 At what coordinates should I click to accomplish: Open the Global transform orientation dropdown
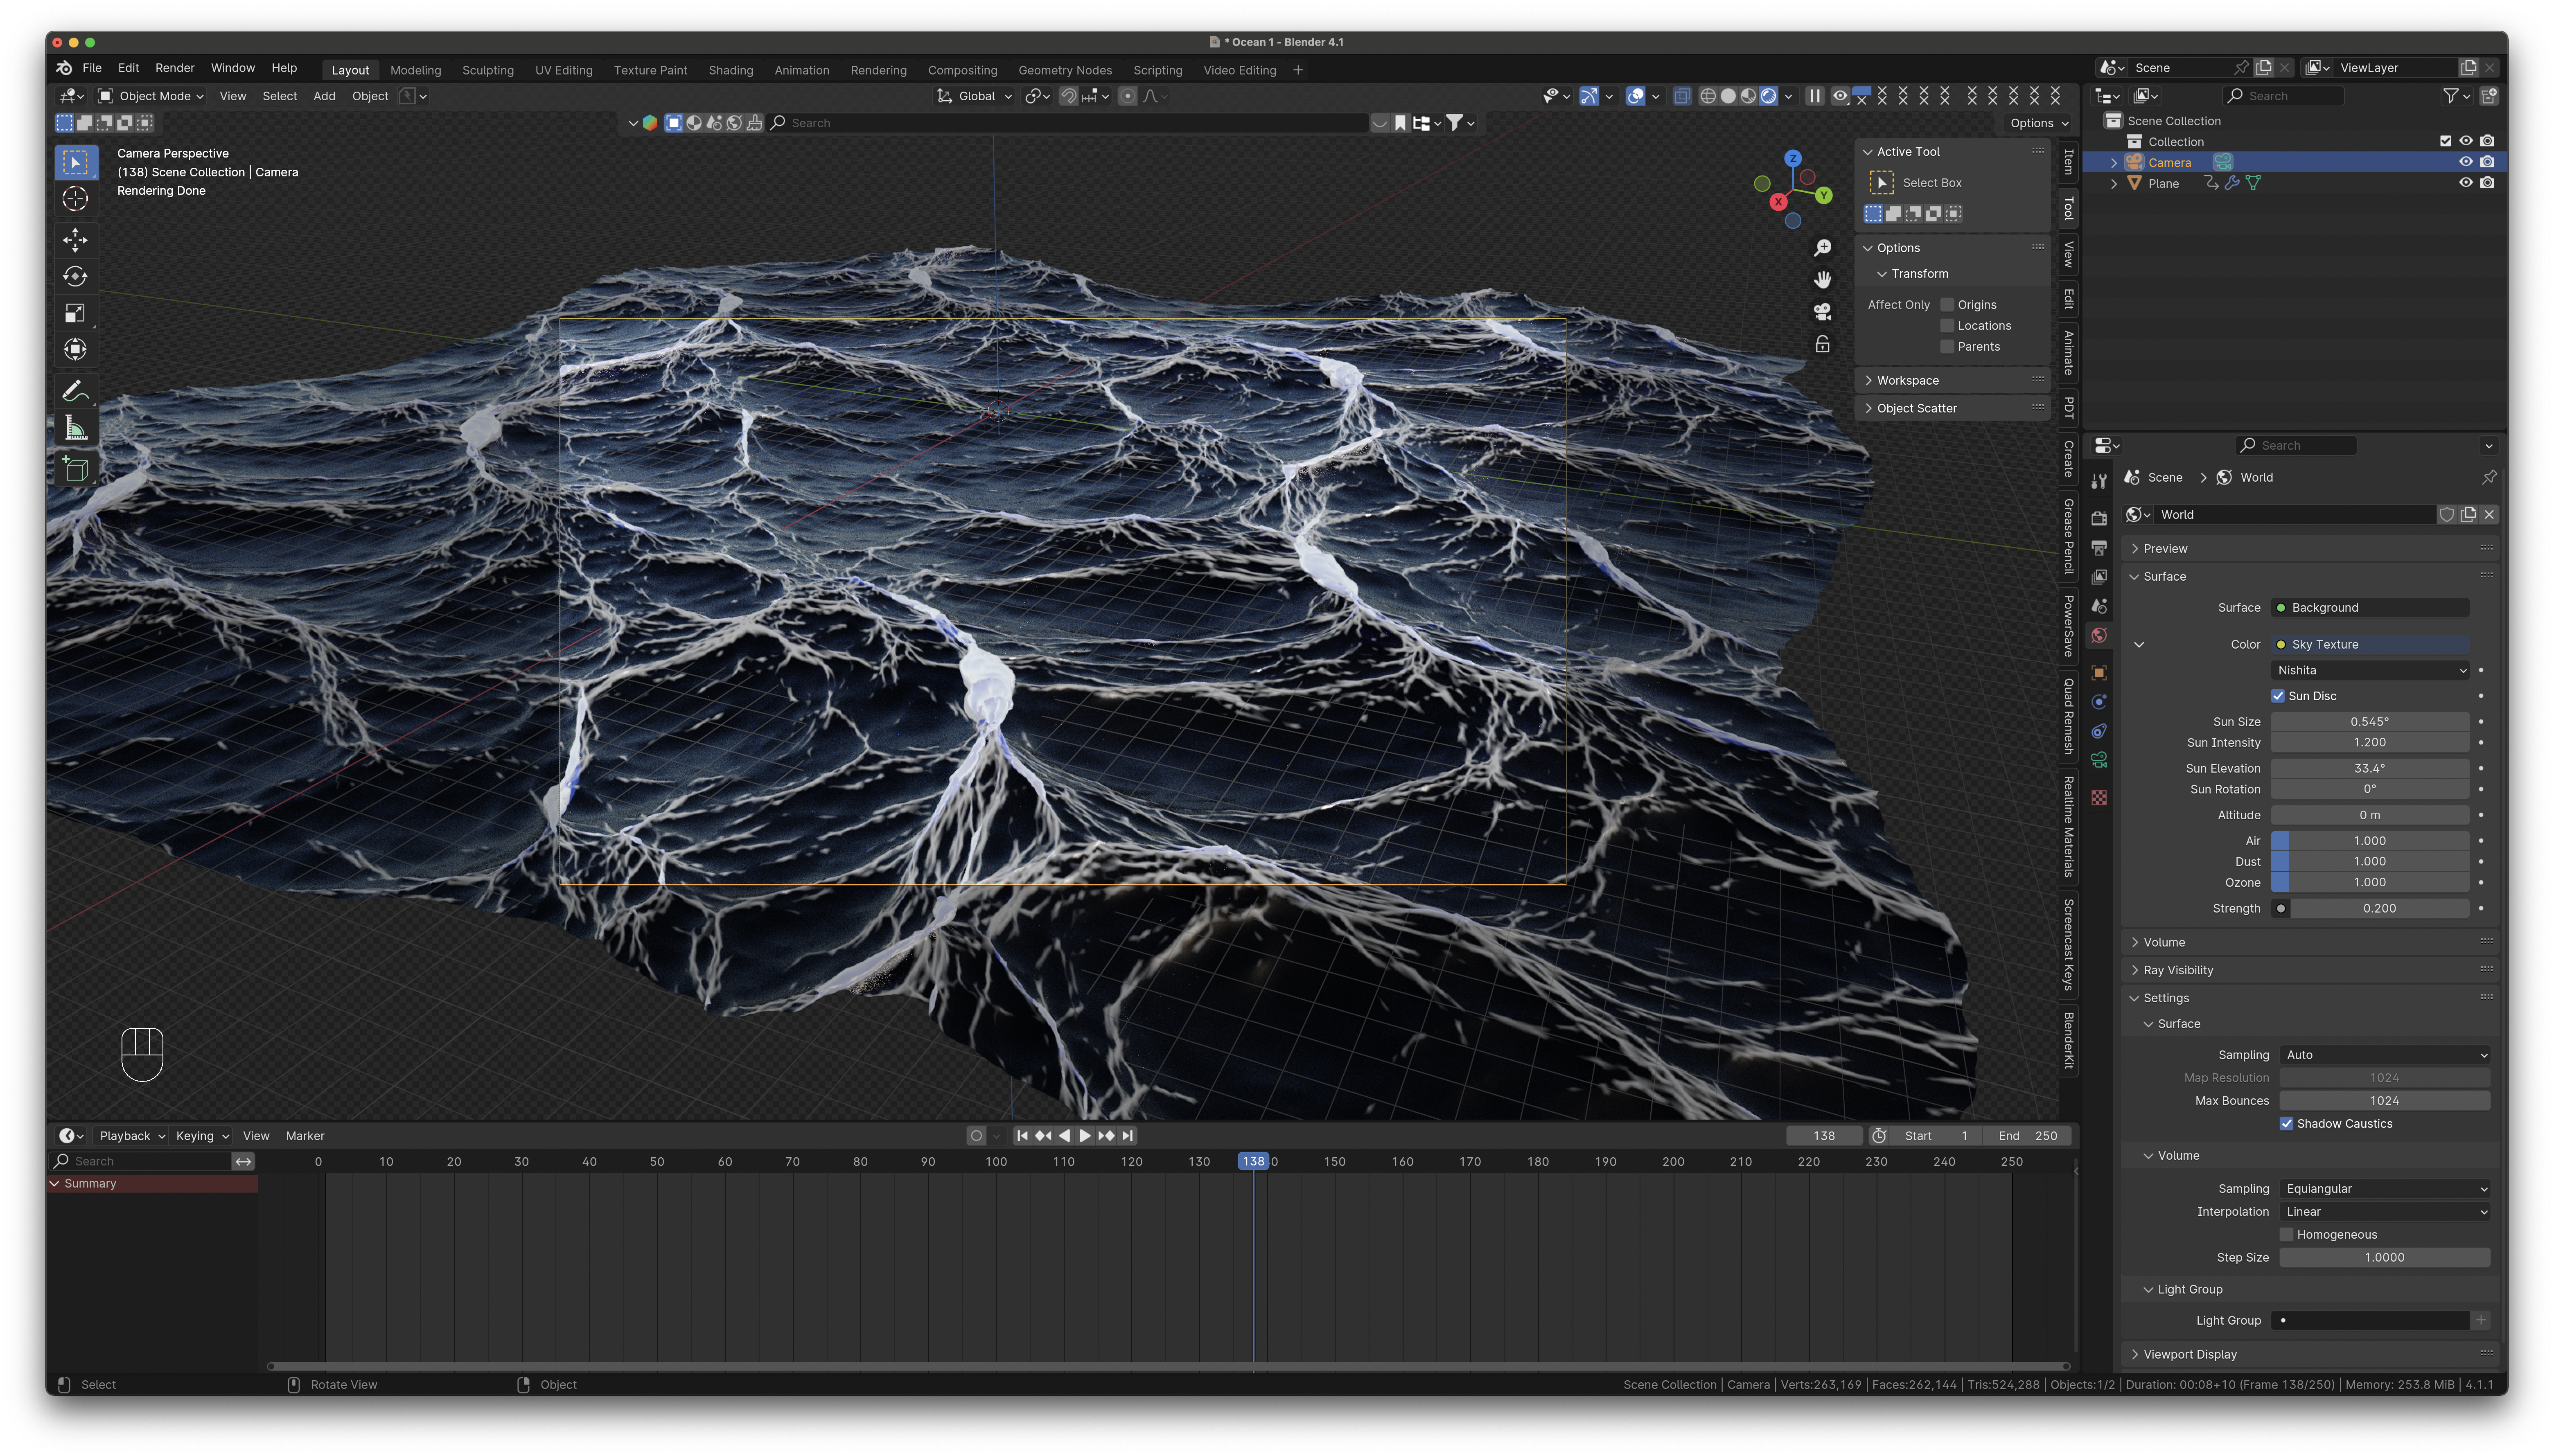click(975, 96)
